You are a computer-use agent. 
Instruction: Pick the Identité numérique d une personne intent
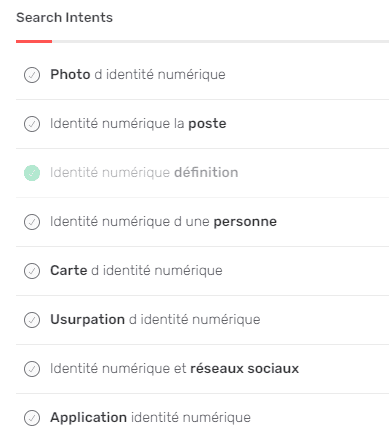163,222
